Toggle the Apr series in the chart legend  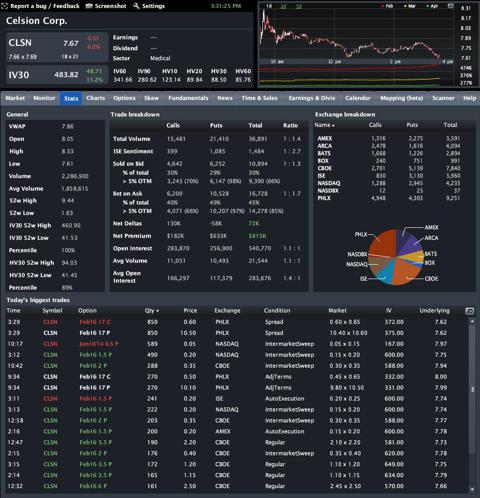(x=432, y=6)
